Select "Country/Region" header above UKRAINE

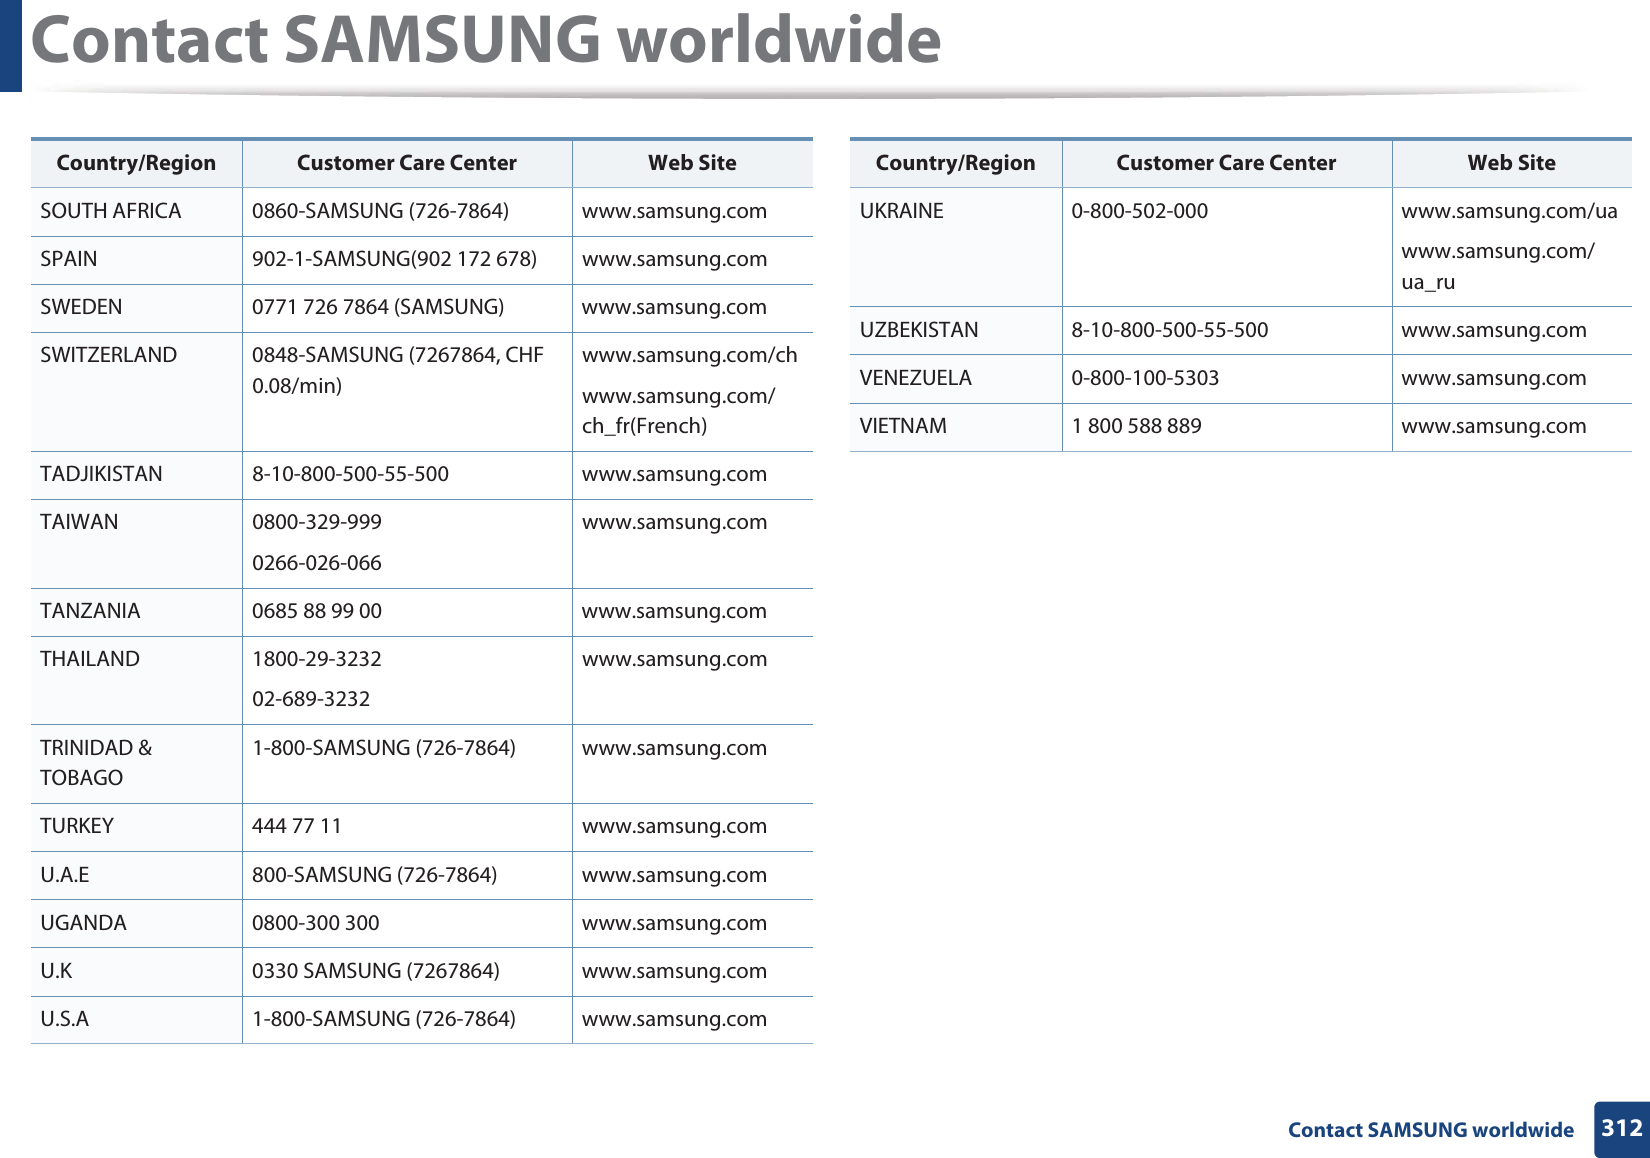pyautogui.click(x=956, y=163)
